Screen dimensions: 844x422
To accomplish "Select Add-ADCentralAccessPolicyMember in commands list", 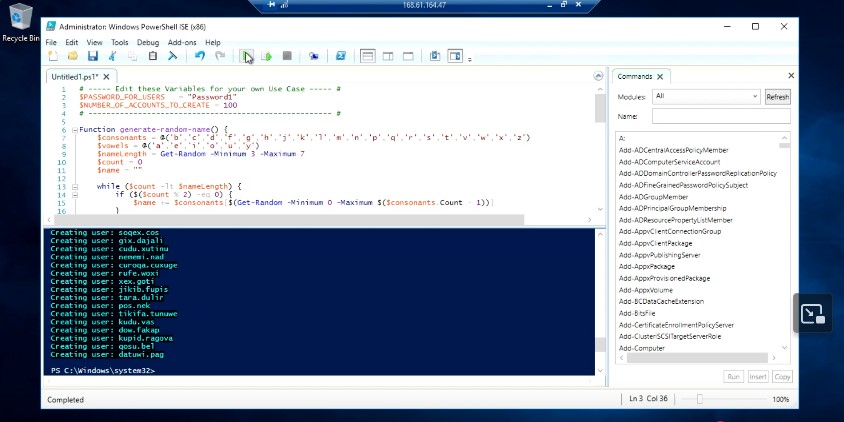I will 673,150.
